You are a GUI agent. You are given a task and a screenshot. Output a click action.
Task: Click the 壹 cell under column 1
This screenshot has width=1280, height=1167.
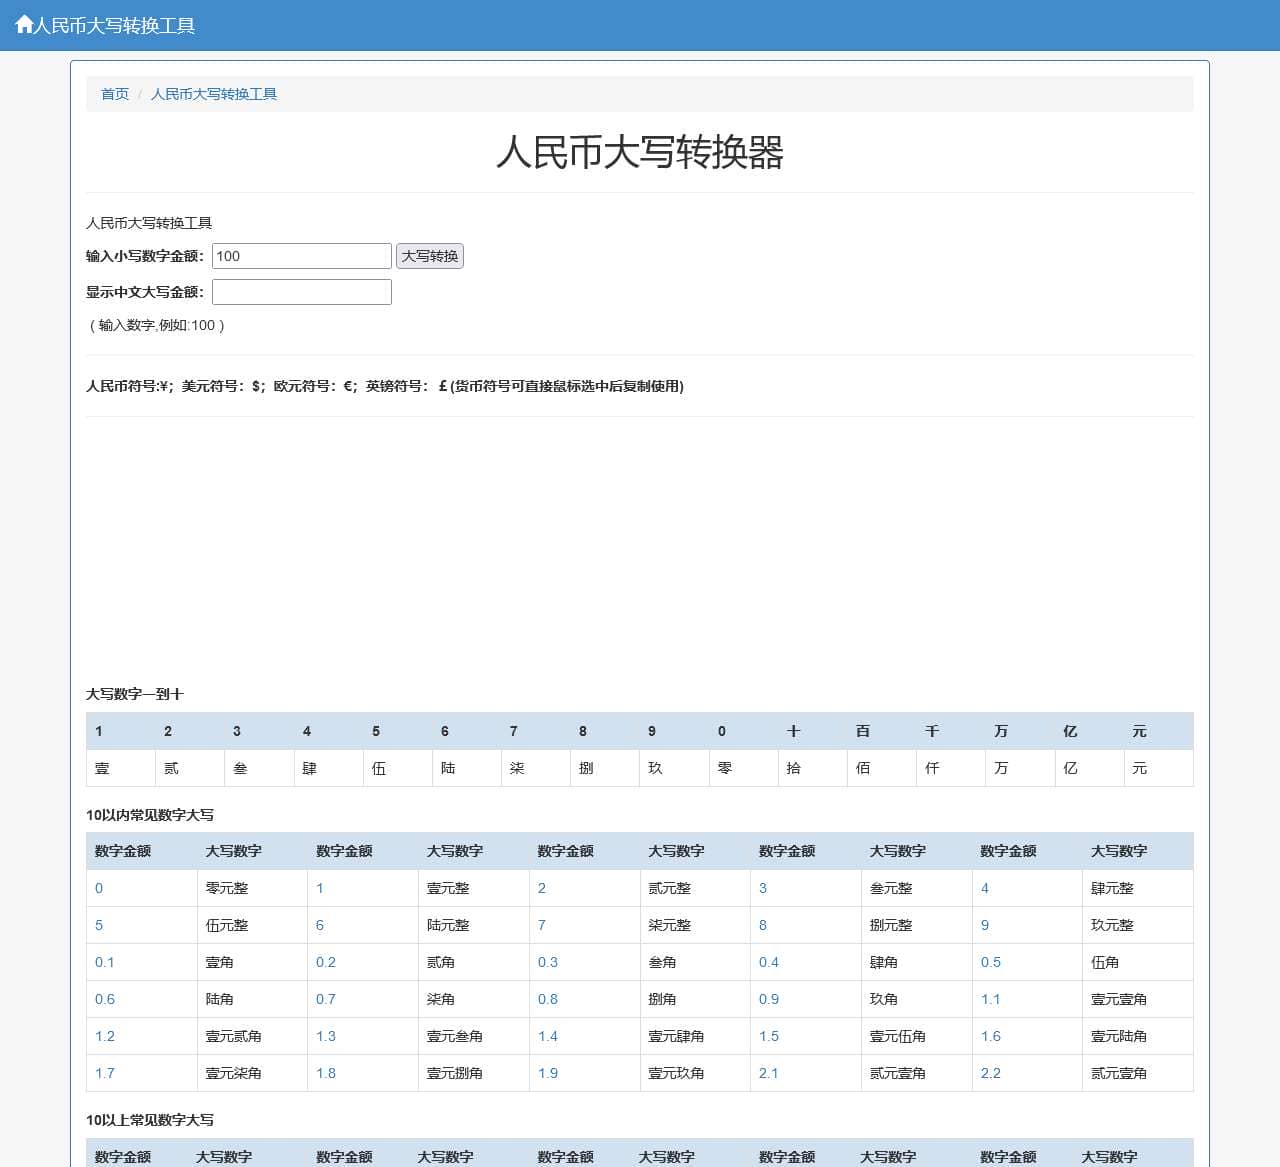tap(121, 768)
